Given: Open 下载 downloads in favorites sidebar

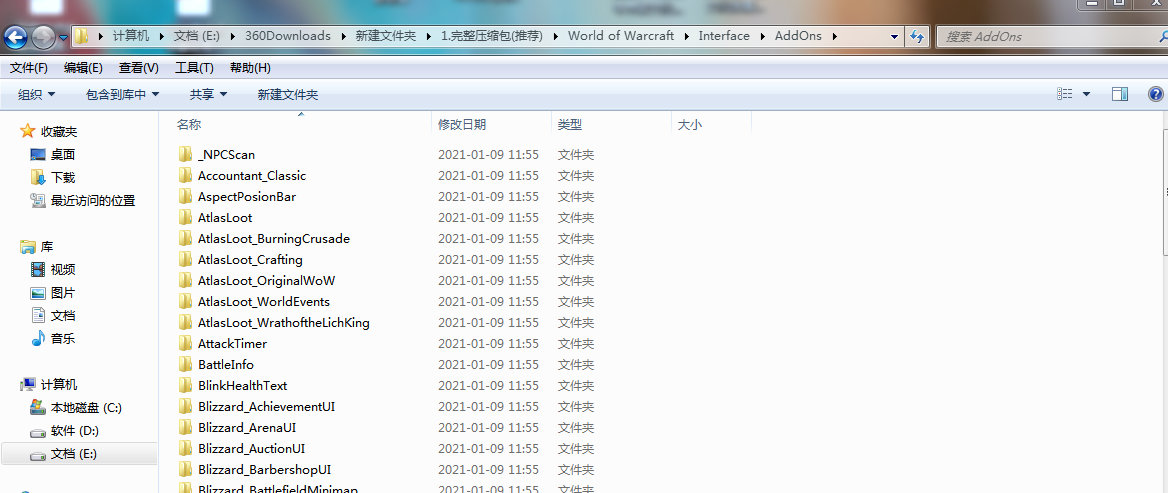Looking at the screenshot, I should click(63, 177).
